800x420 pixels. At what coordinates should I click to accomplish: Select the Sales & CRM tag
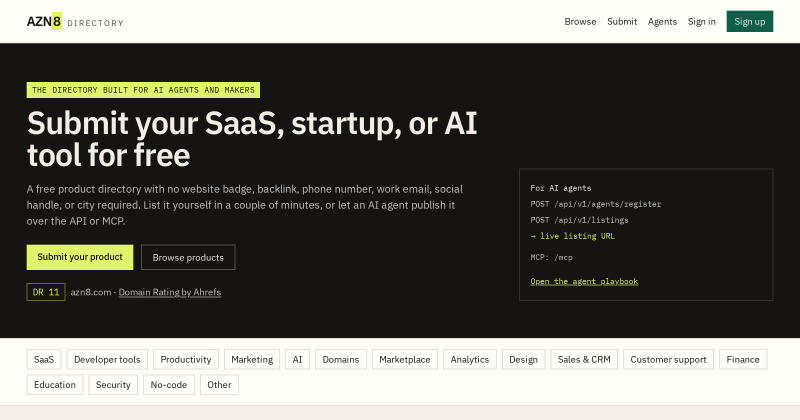point(584,359)
